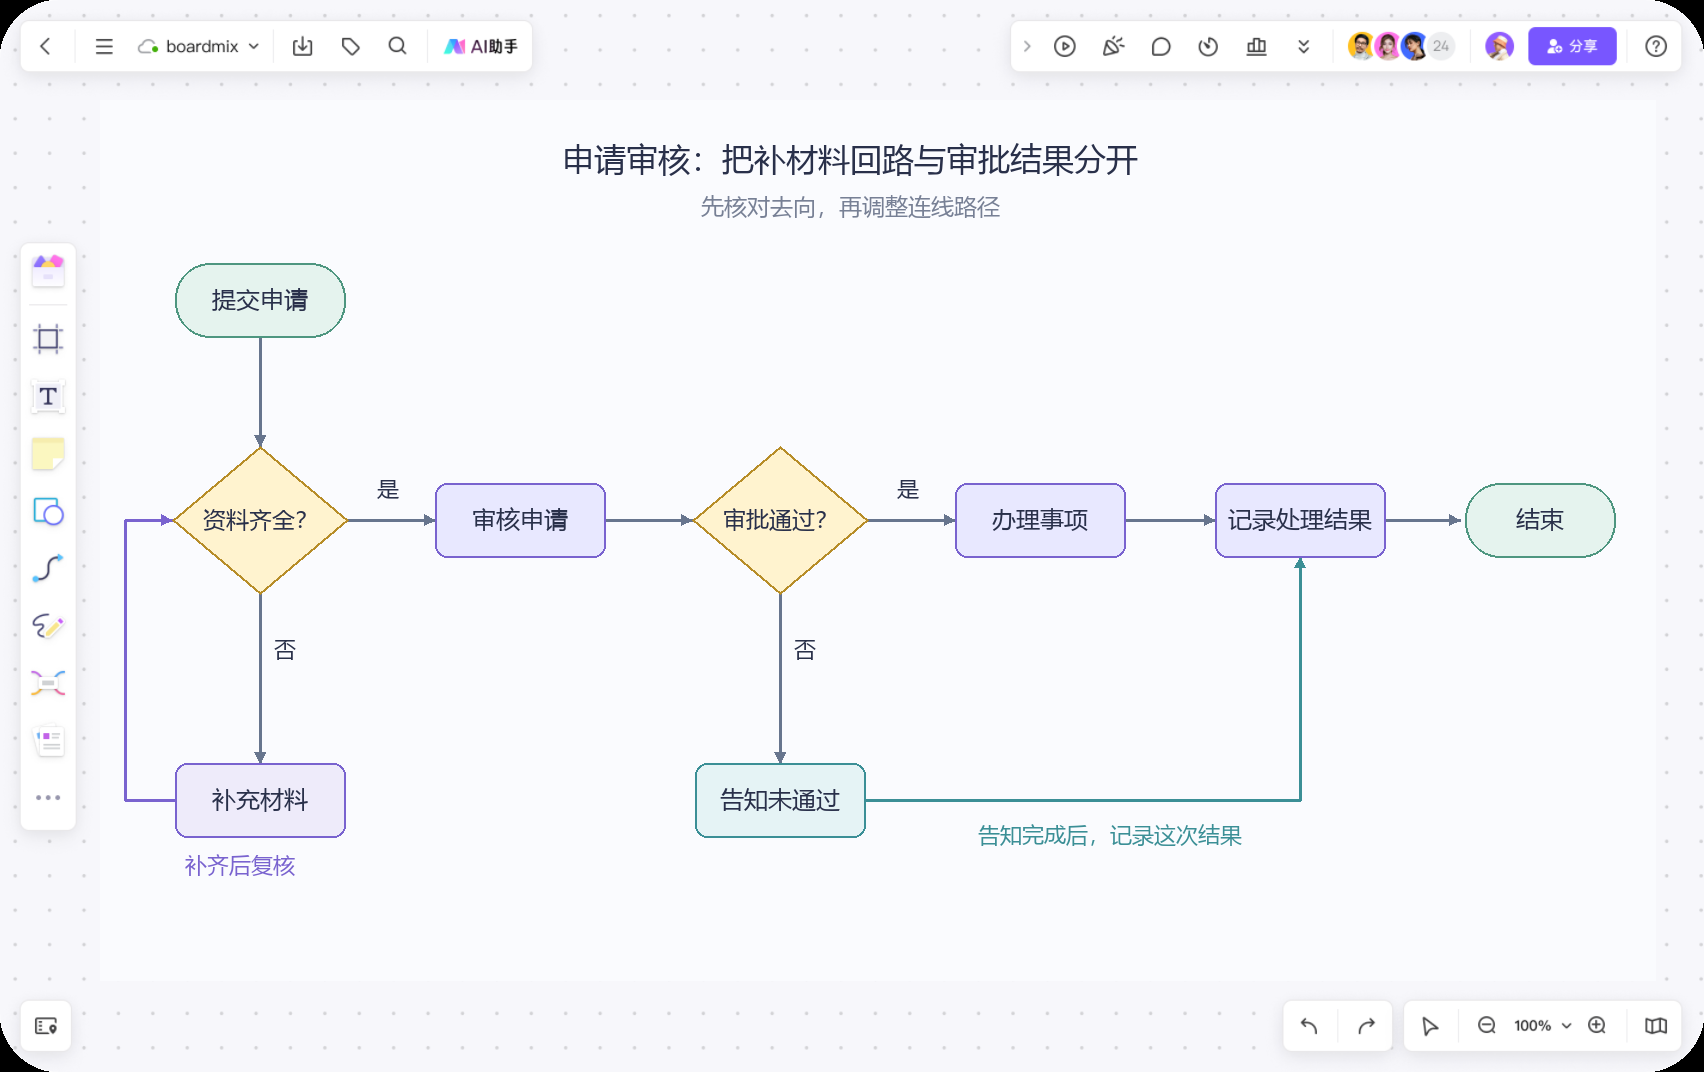Start presentation play icon
Screen dimensions: 1704x1072
1065,46
